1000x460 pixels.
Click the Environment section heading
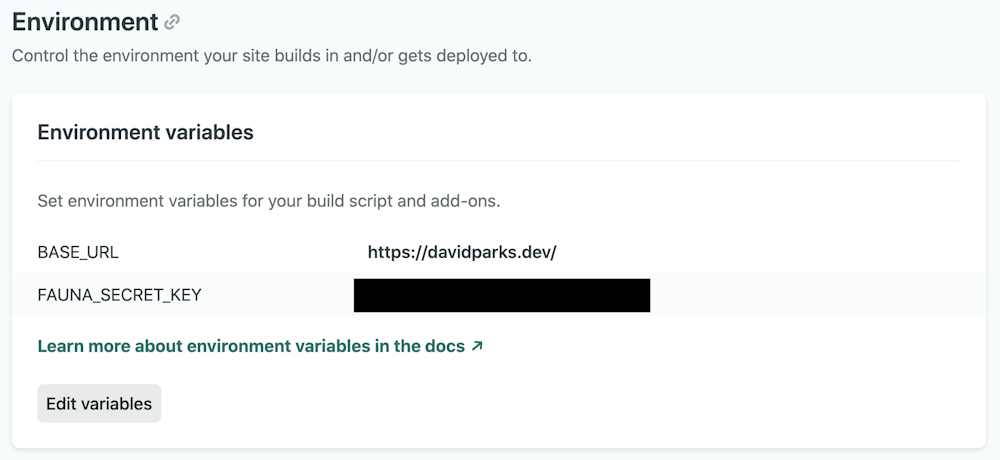85,22
